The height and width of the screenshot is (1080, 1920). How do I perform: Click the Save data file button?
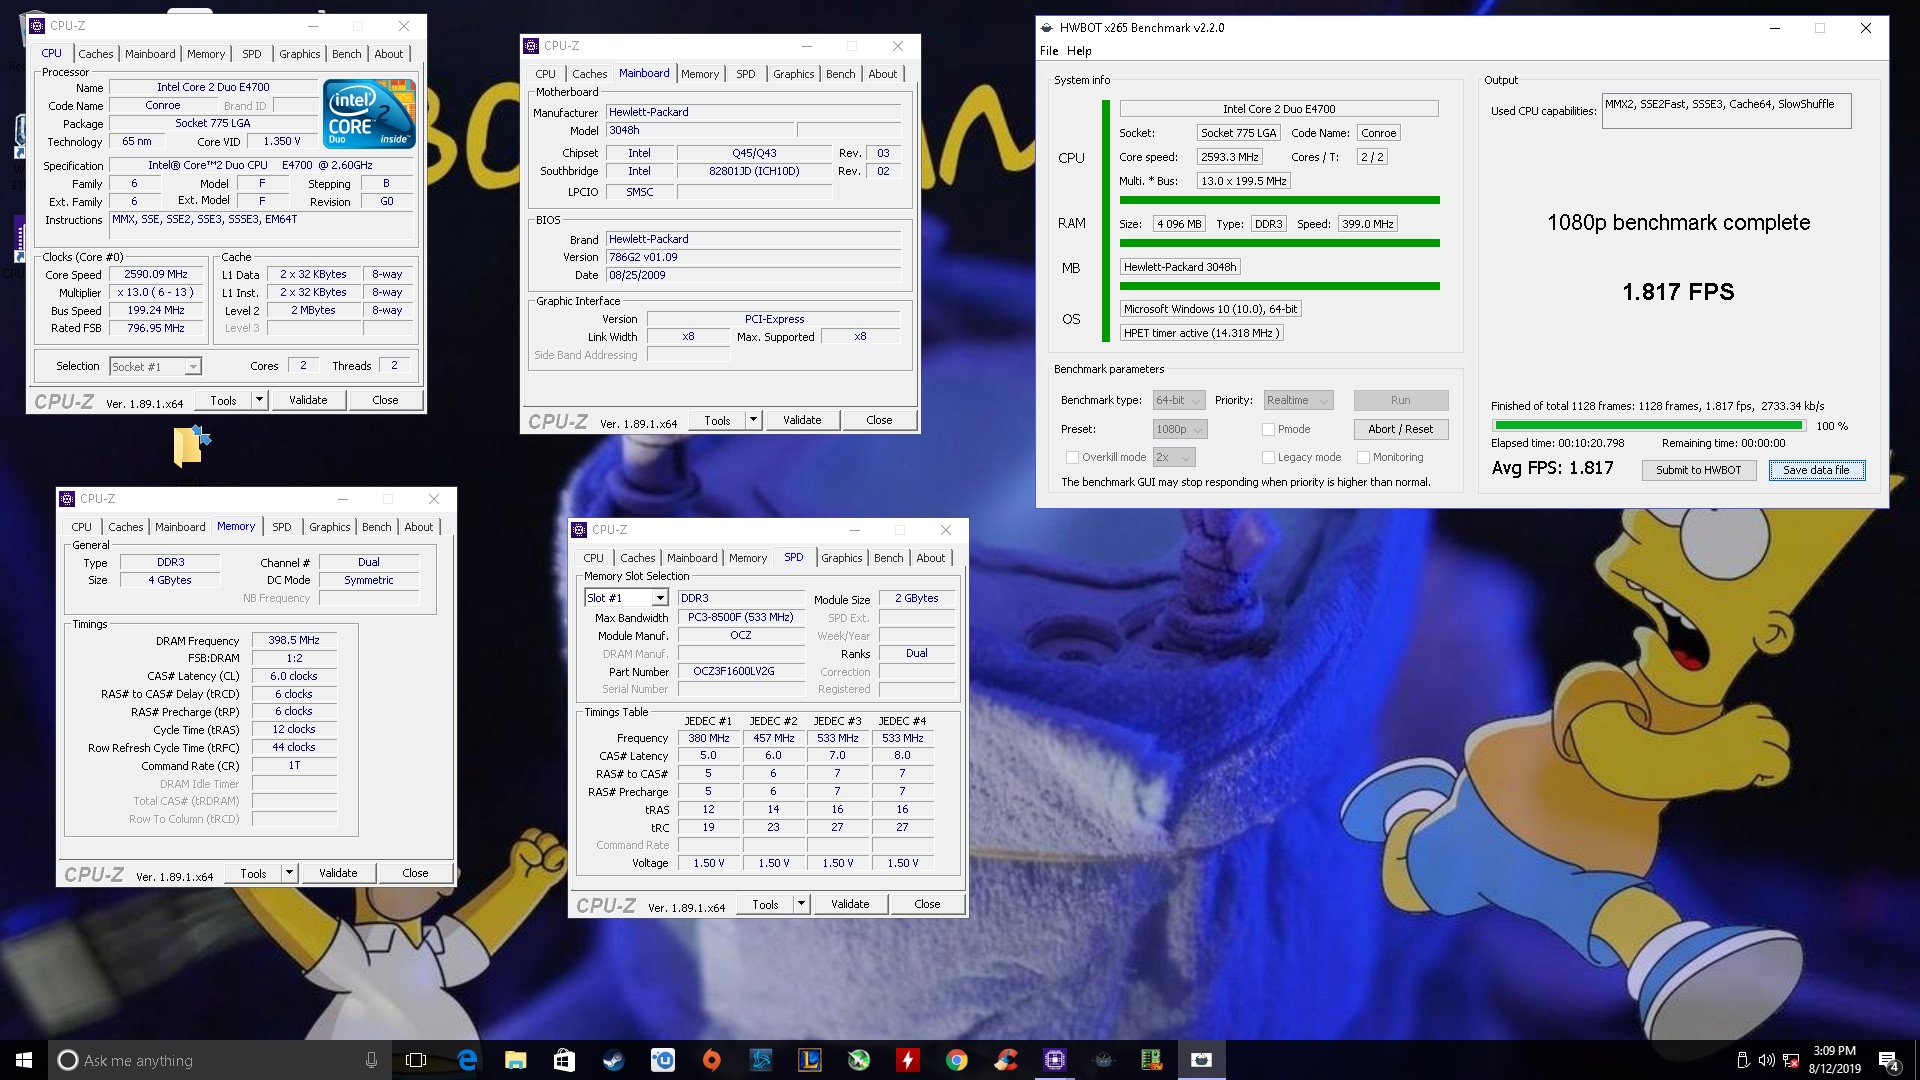(1816, 470)
